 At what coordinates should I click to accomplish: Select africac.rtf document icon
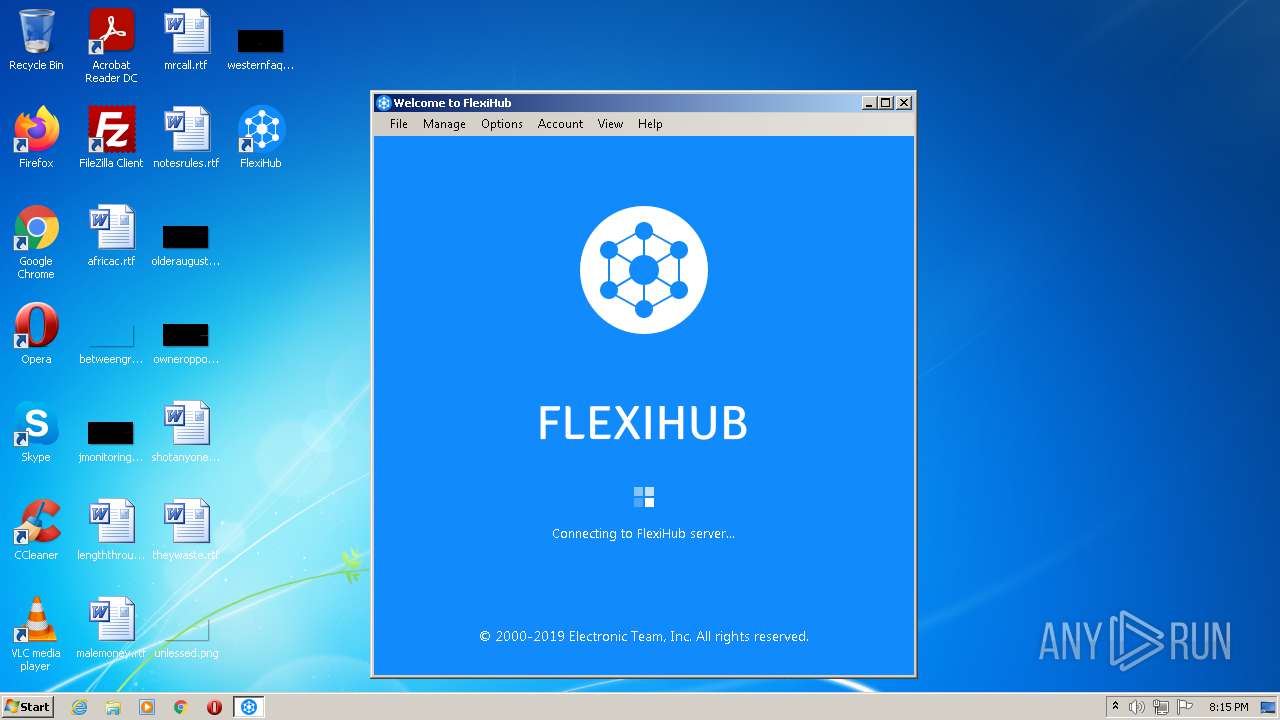[x=111, y=236]
